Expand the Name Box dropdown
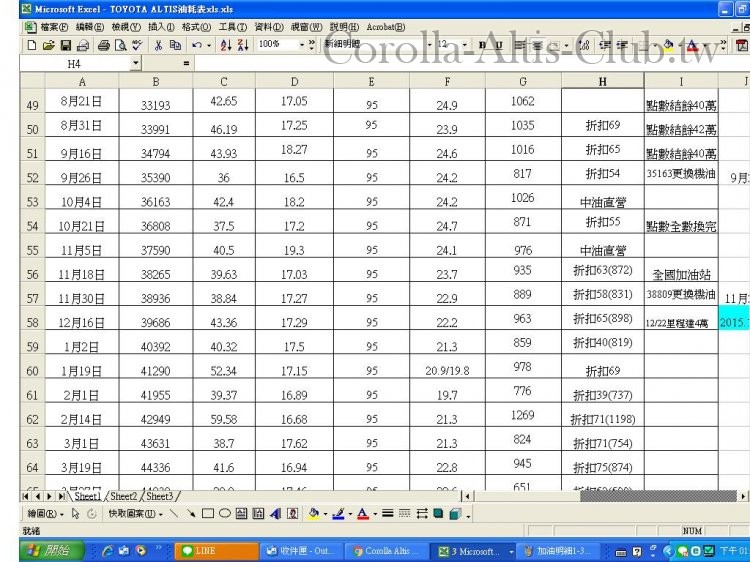750x562 pixels. pos(136,64)
